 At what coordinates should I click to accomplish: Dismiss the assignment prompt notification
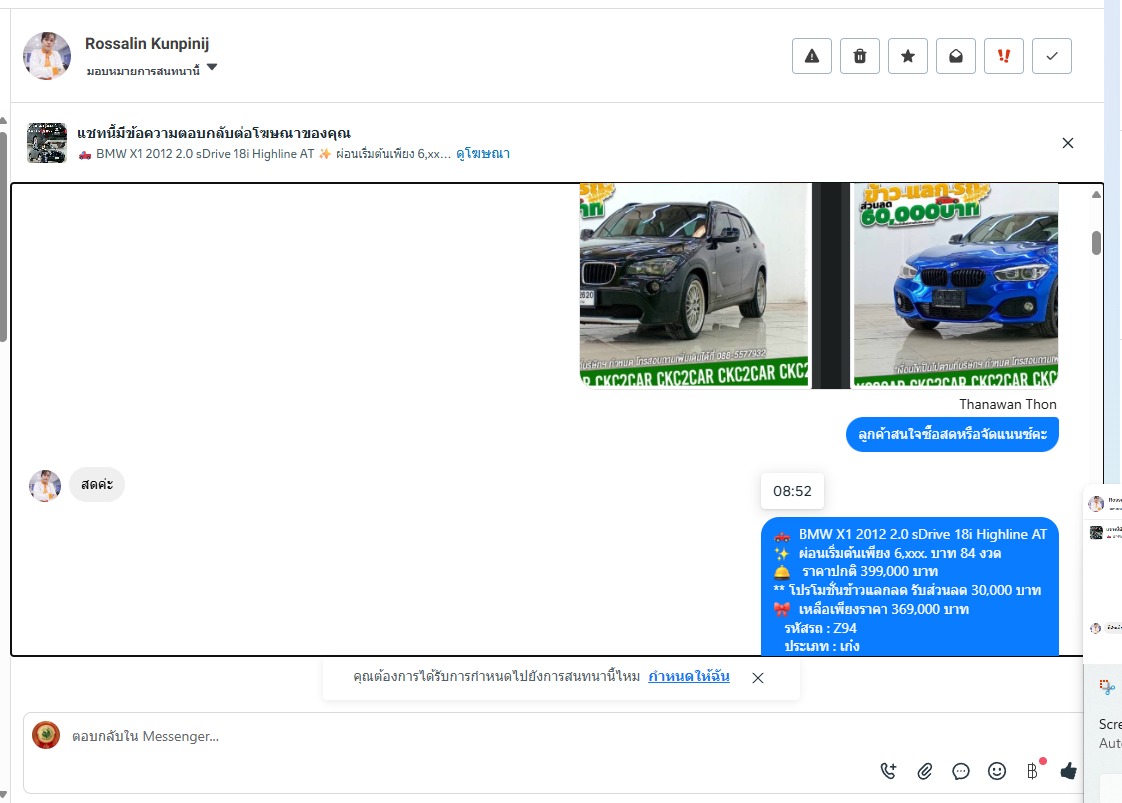click(x=758, y=678)
